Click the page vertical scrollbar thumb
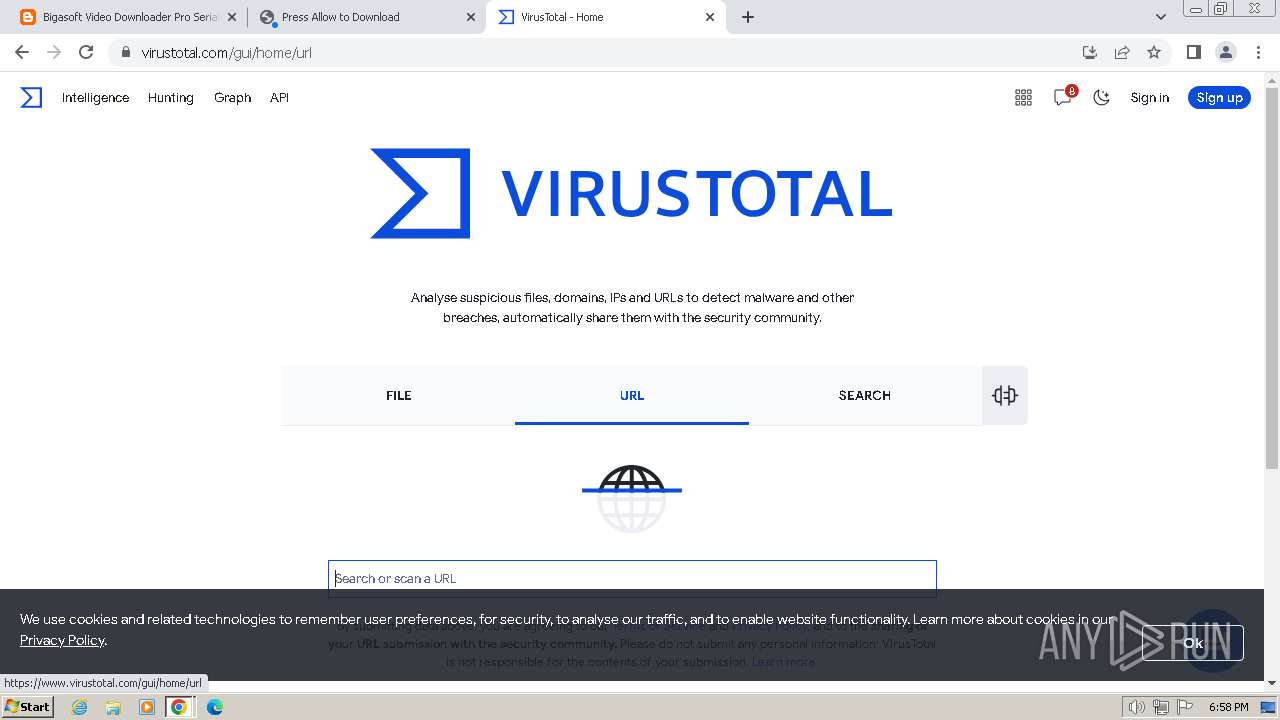The height and width of the screenshot is (720, 1280). [x=1272, y=278]
